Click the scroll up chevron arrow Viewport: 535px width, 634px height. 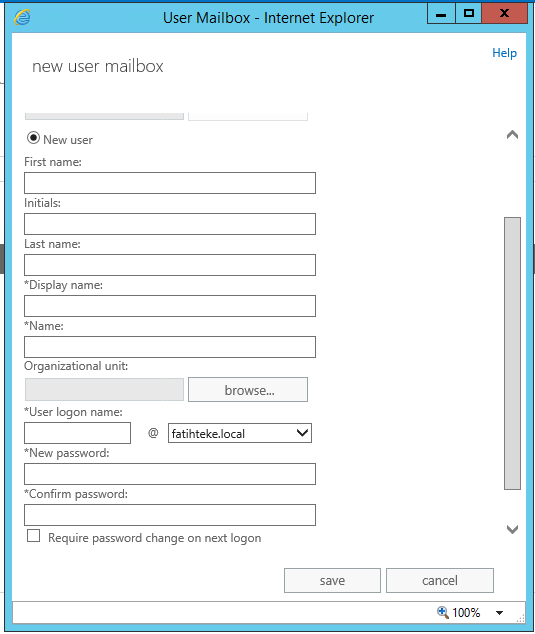point(512,135)
